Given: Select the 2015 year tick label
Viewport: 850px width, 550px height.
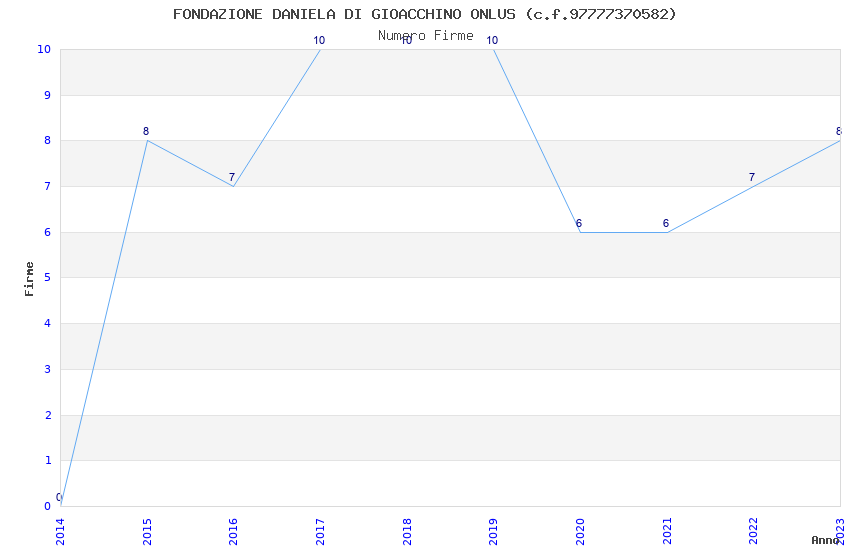Looking at the screenshot, I should (147, 532).
